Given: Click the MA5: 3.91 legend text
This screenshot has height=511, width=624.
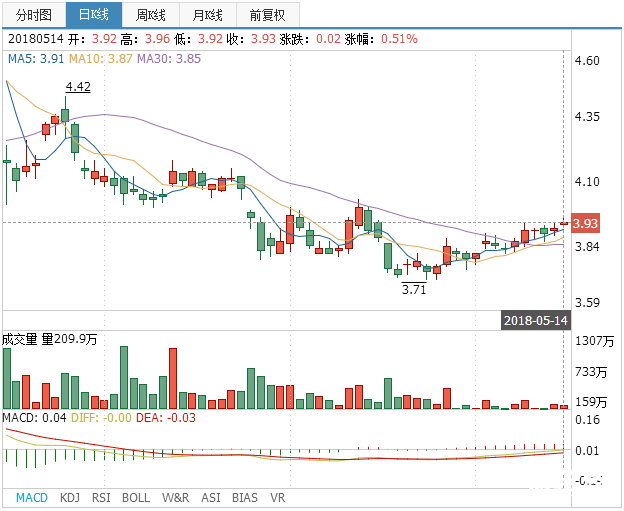Looking at the screenshot, I should [x=36, y=59].
